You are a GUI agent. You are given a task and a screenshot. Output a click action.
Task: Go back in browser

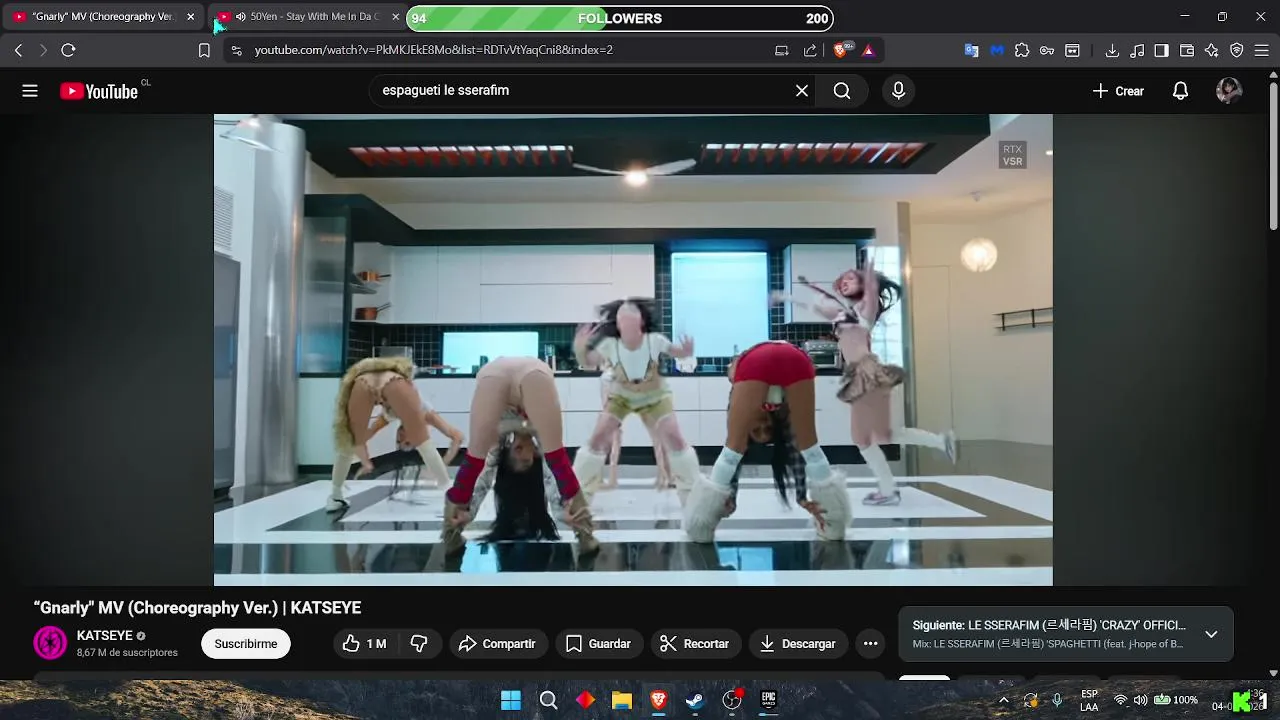tap(18, 50)
